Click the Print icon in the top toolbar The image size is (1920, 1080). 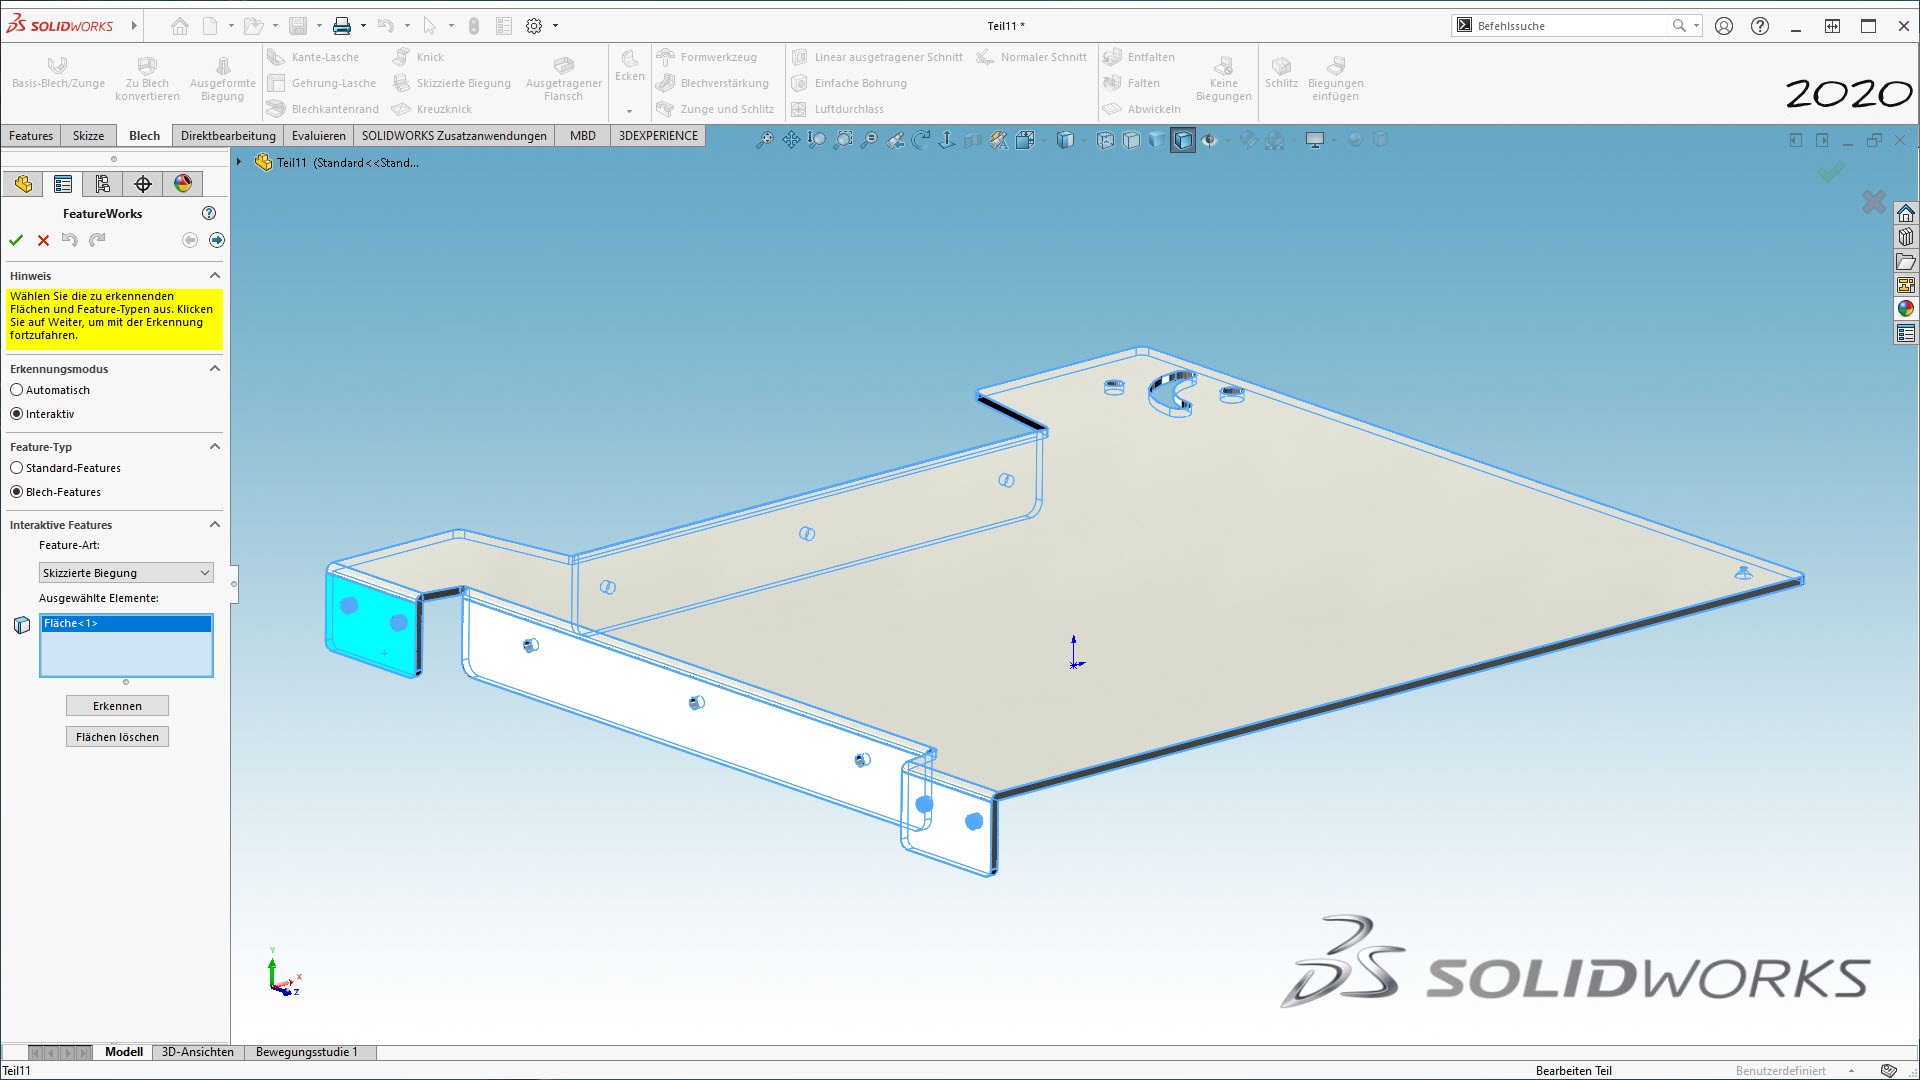(342, 26)
